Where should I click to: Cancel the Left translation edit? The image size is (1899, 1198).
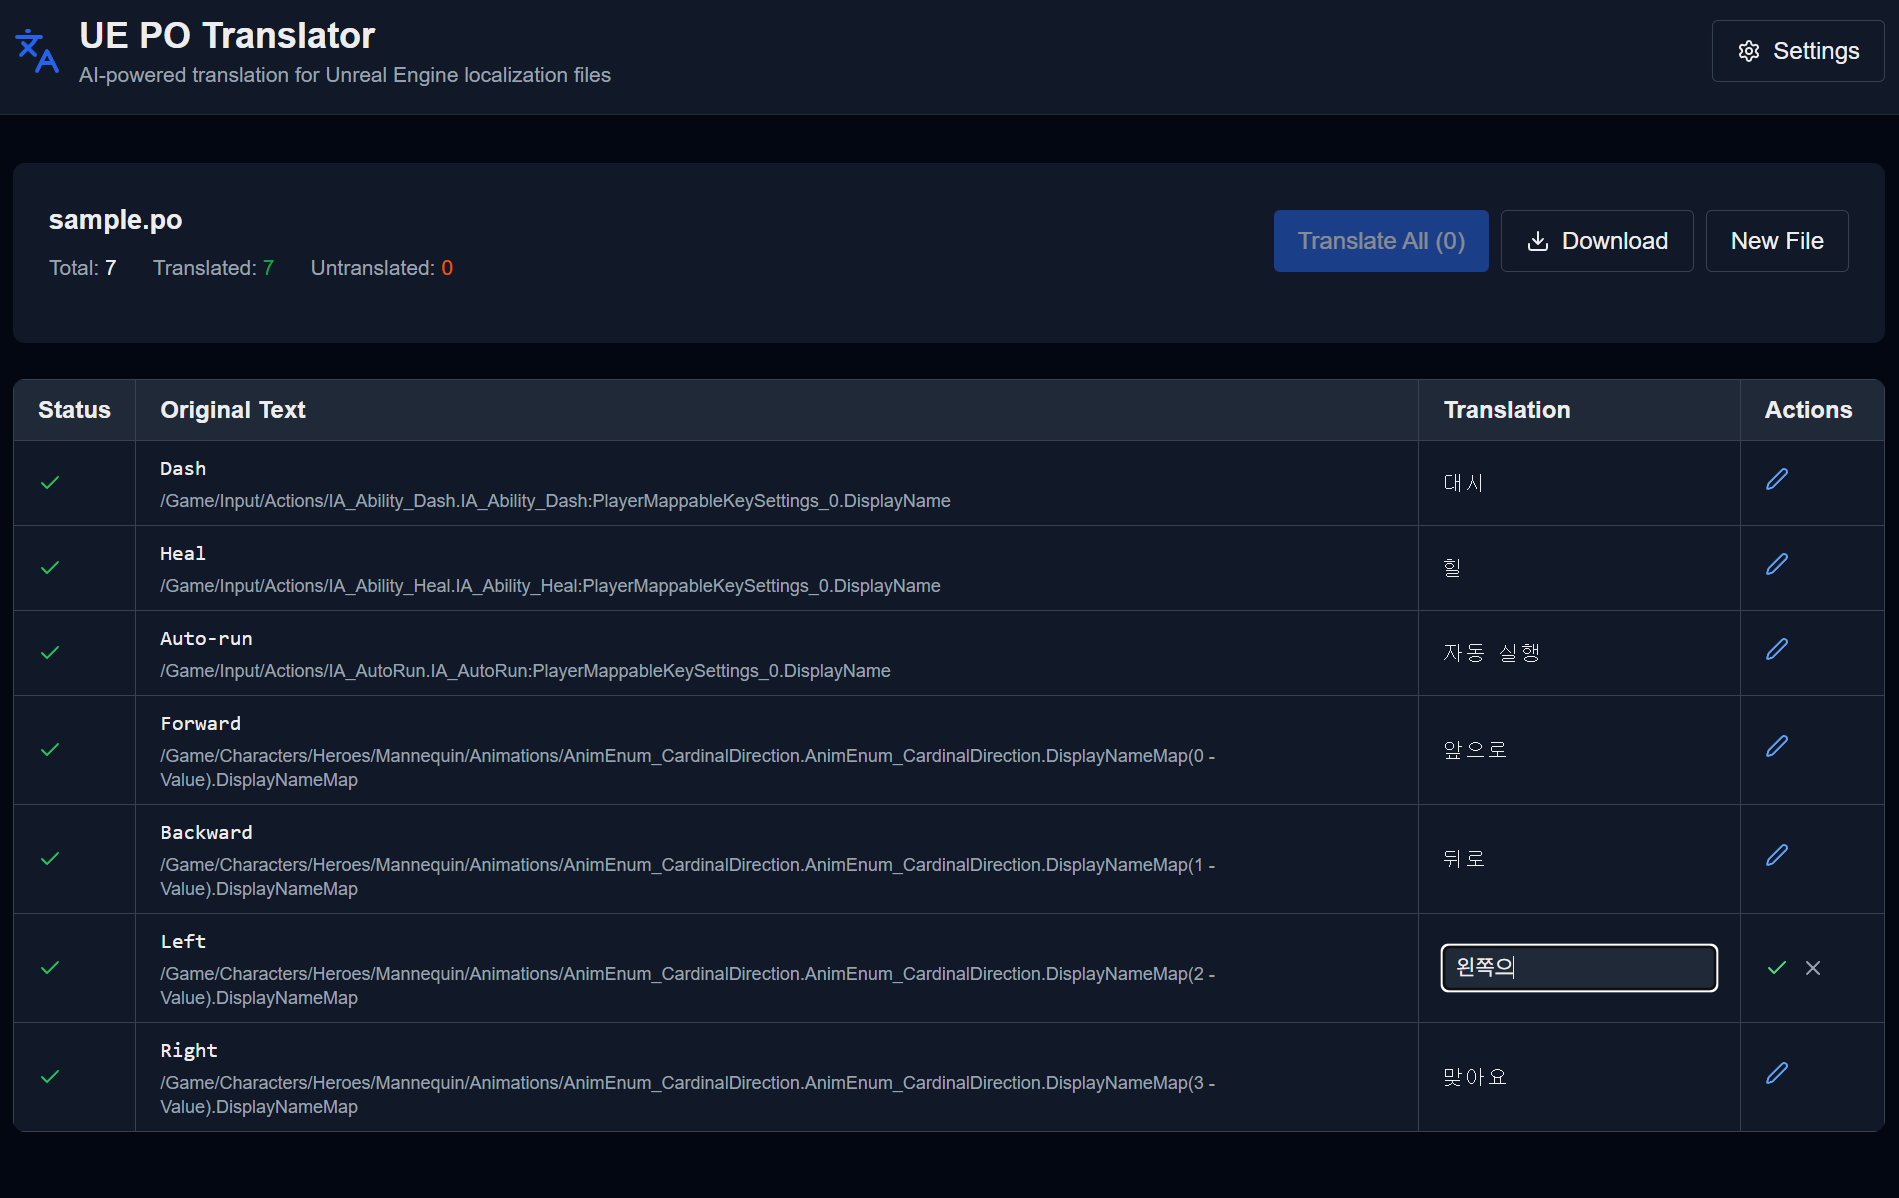(1813, 968)
